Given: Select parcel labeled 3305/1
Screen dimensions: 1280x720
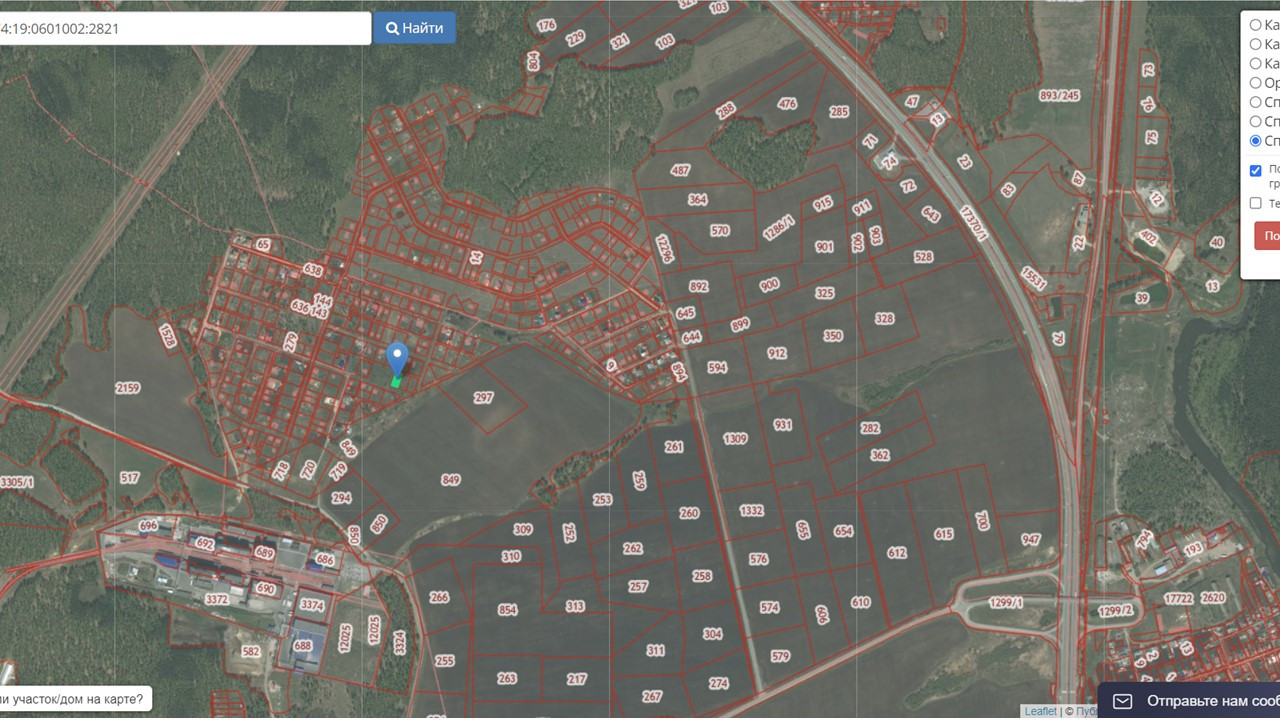Looking at the screenshot, I should coord(16,482).
